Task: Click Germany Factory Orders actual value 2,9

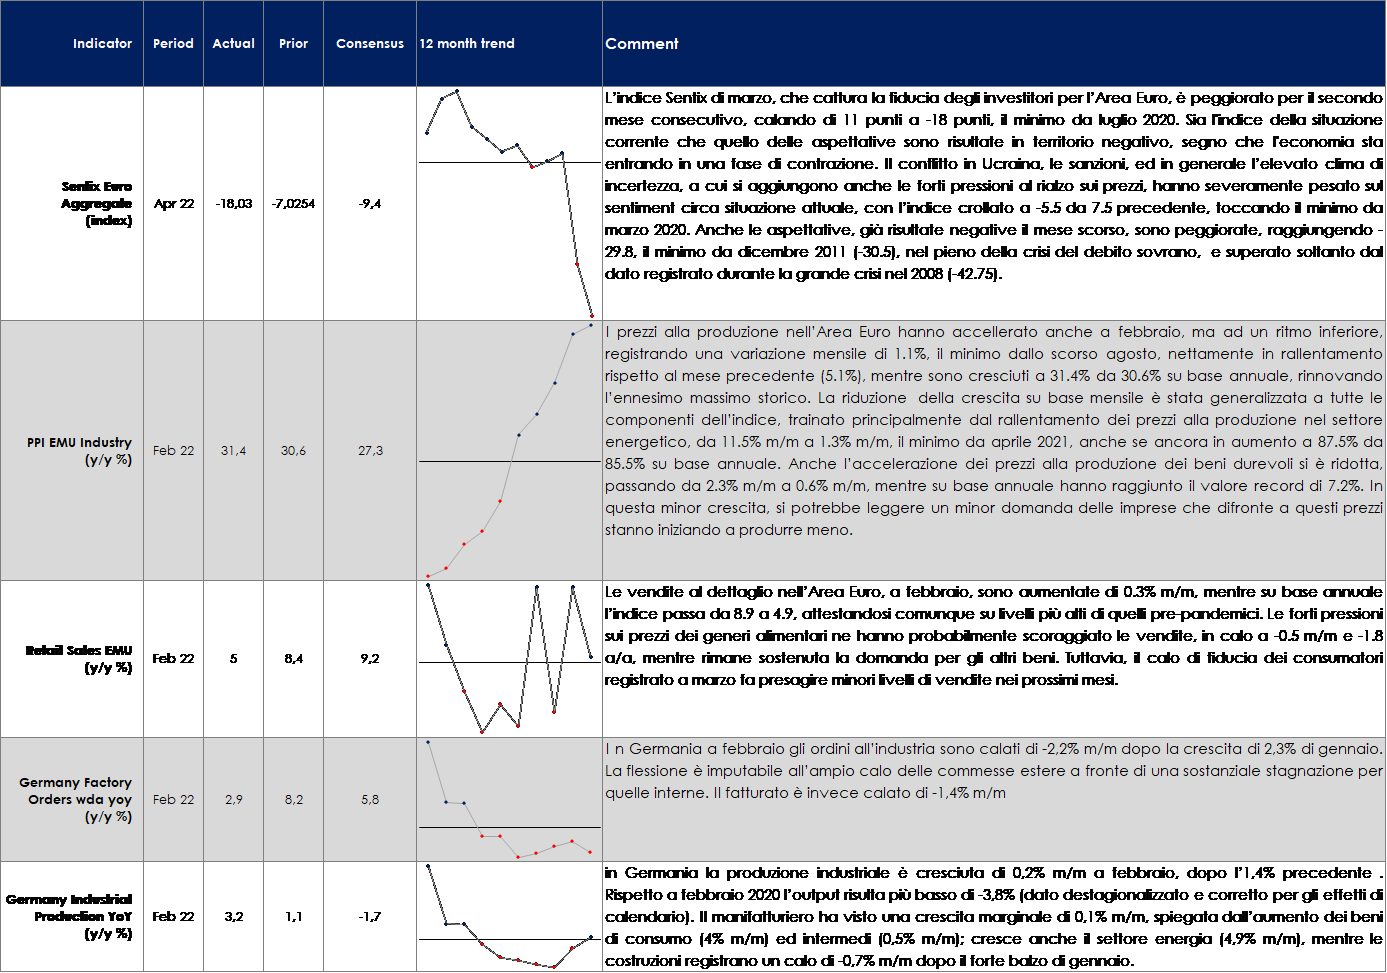Action: coord(233,800)
